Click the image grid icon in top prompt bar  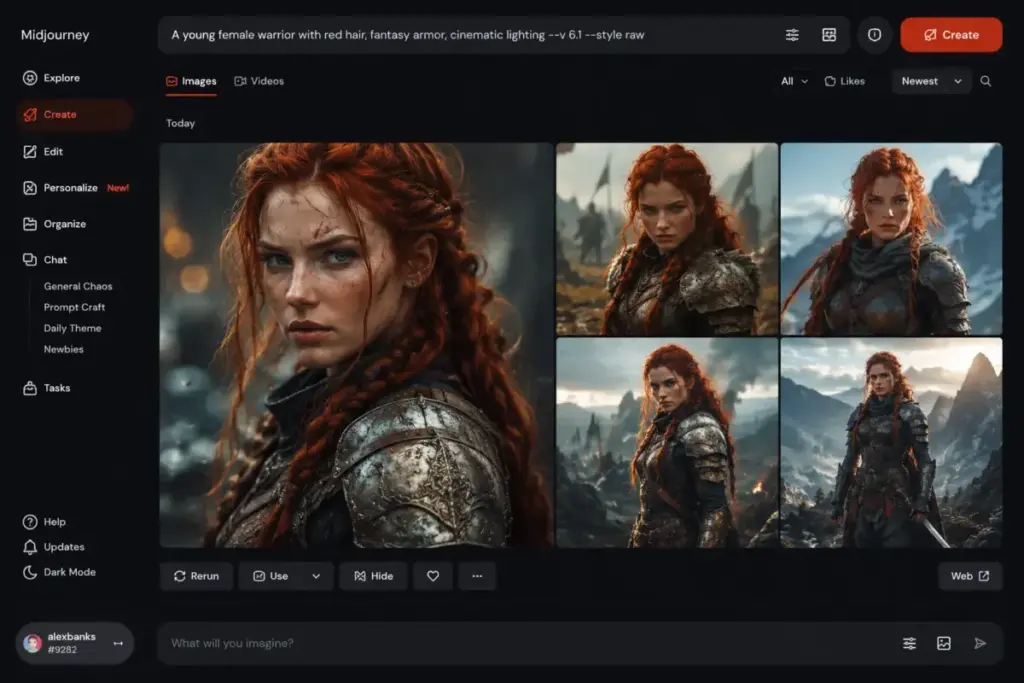[x=829, y=35]
